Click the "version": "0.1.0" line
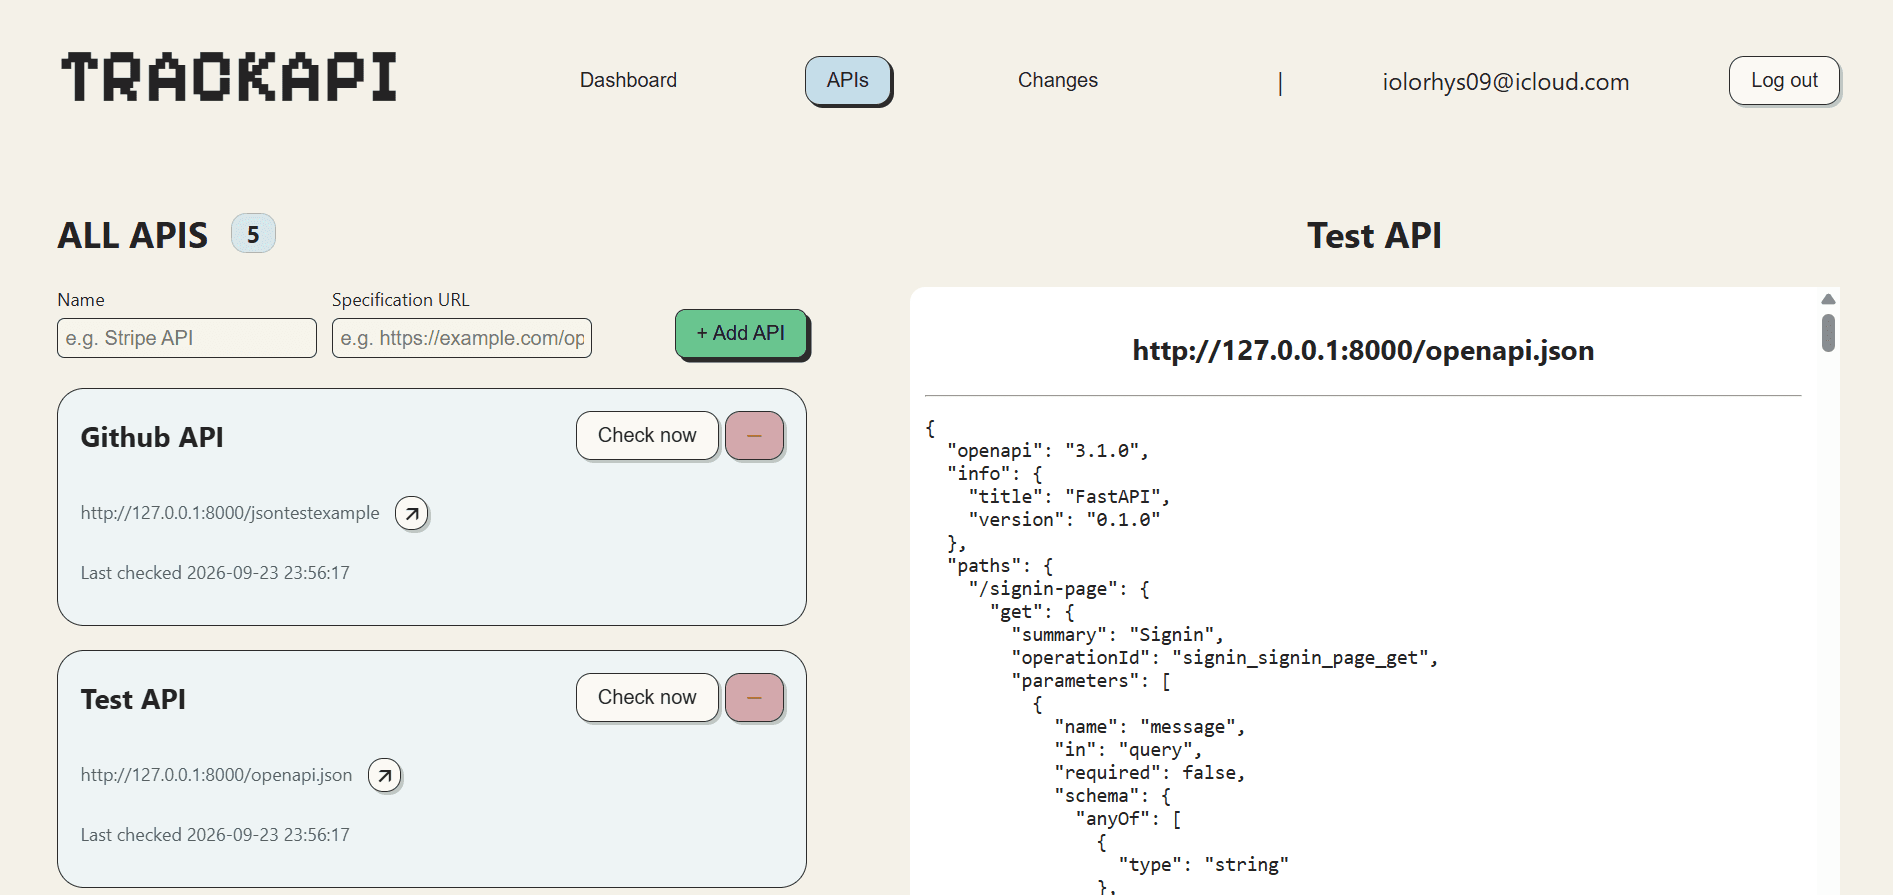Viewport: 1893px width, 895px height. tap(1064, 520)
